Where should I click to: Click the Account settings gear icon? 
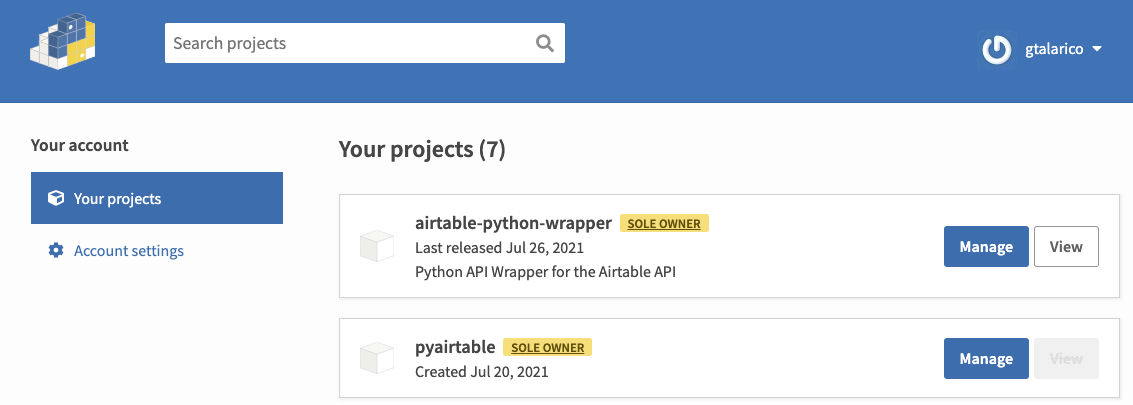(56, 251)
